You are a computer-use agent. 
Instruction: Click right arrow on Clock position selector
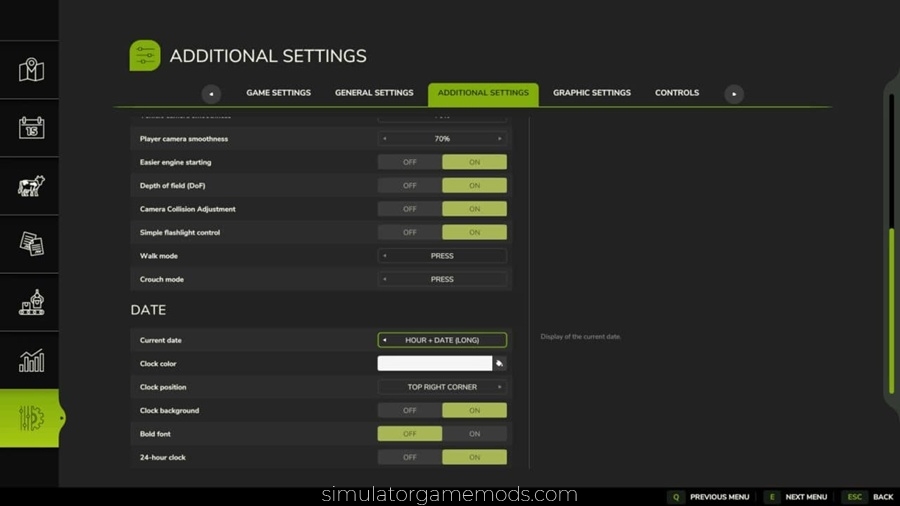(x=499, y=387)
